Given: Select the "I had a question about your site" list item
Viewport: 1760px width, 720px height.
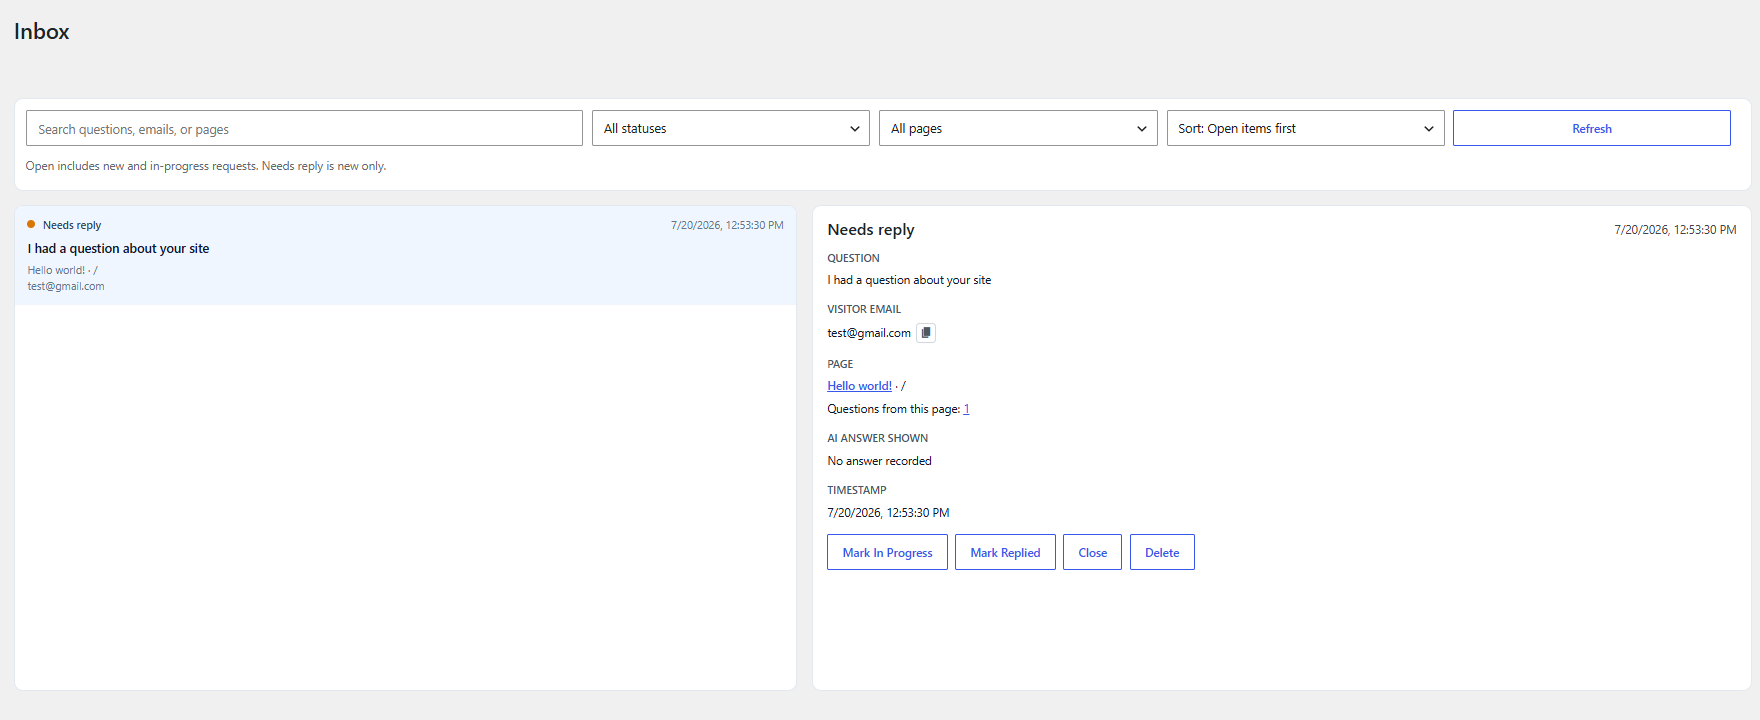Looking at the screenshot, I should 405,255.
